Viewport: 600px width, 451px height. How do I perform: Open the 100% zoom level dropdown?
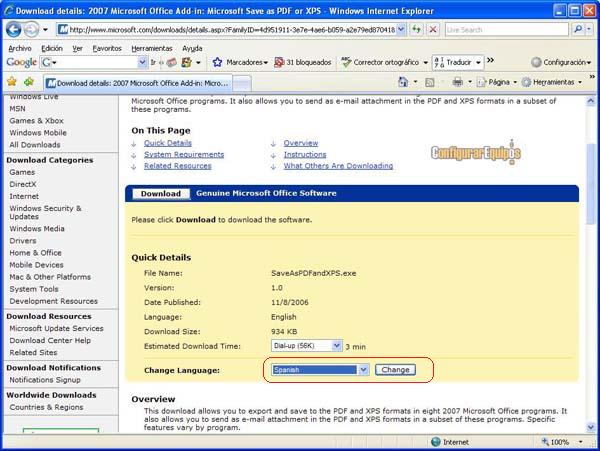(580, 442)
